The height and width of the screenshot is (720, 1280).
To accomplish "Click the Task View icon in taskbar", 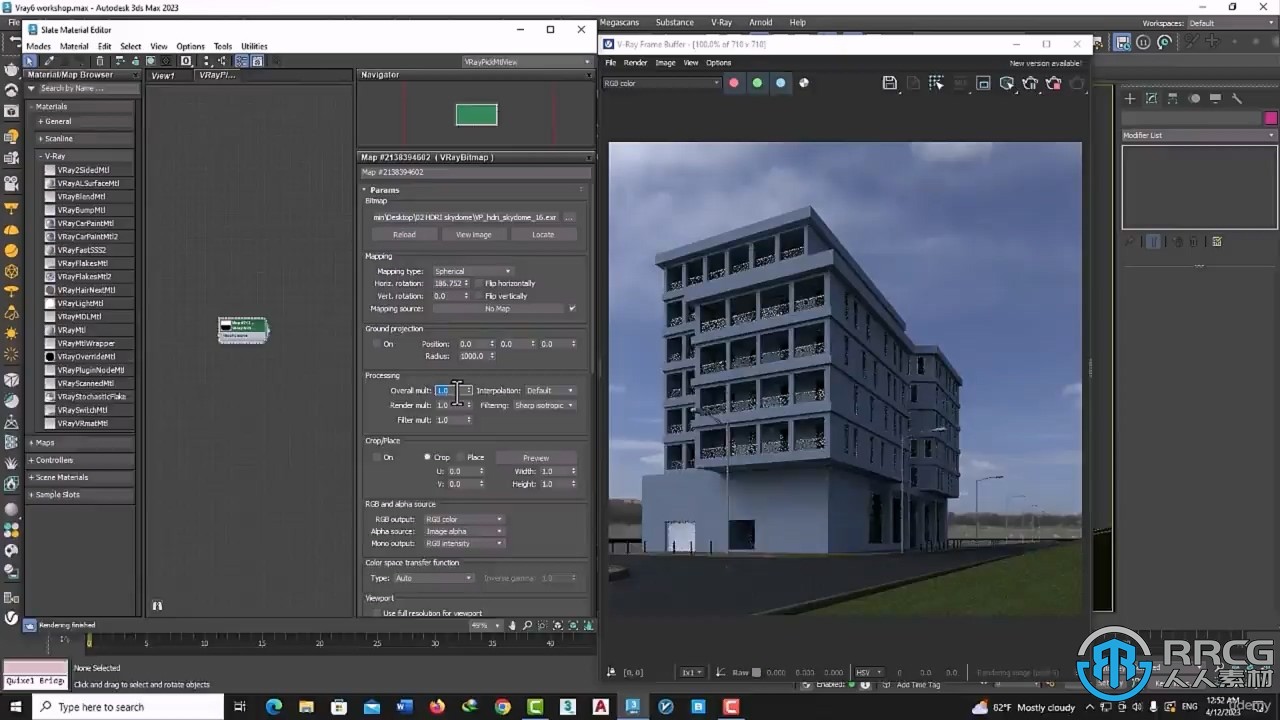I will 240,707.
